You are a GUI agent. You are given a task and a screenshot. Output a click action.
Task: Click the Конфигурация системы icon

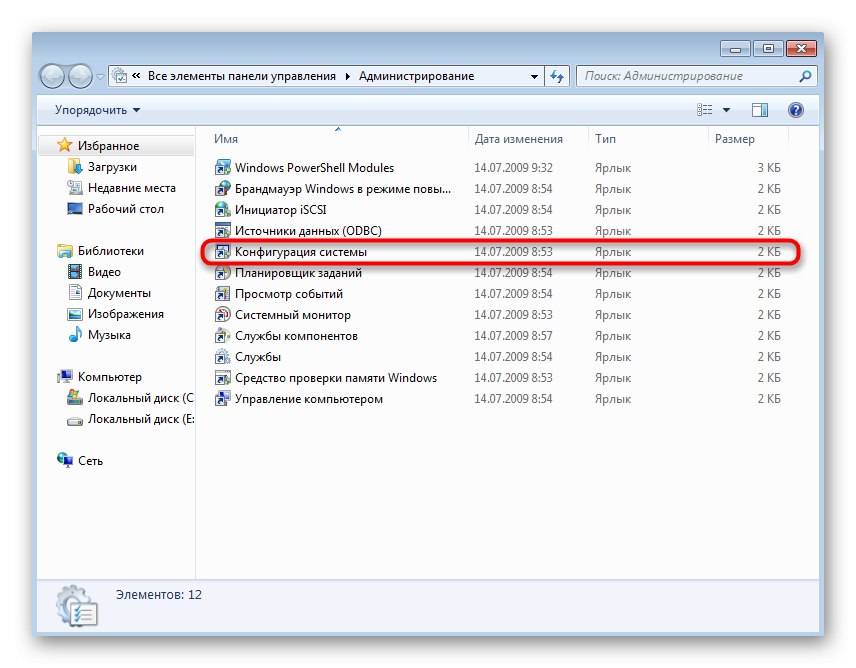(222, 252)
